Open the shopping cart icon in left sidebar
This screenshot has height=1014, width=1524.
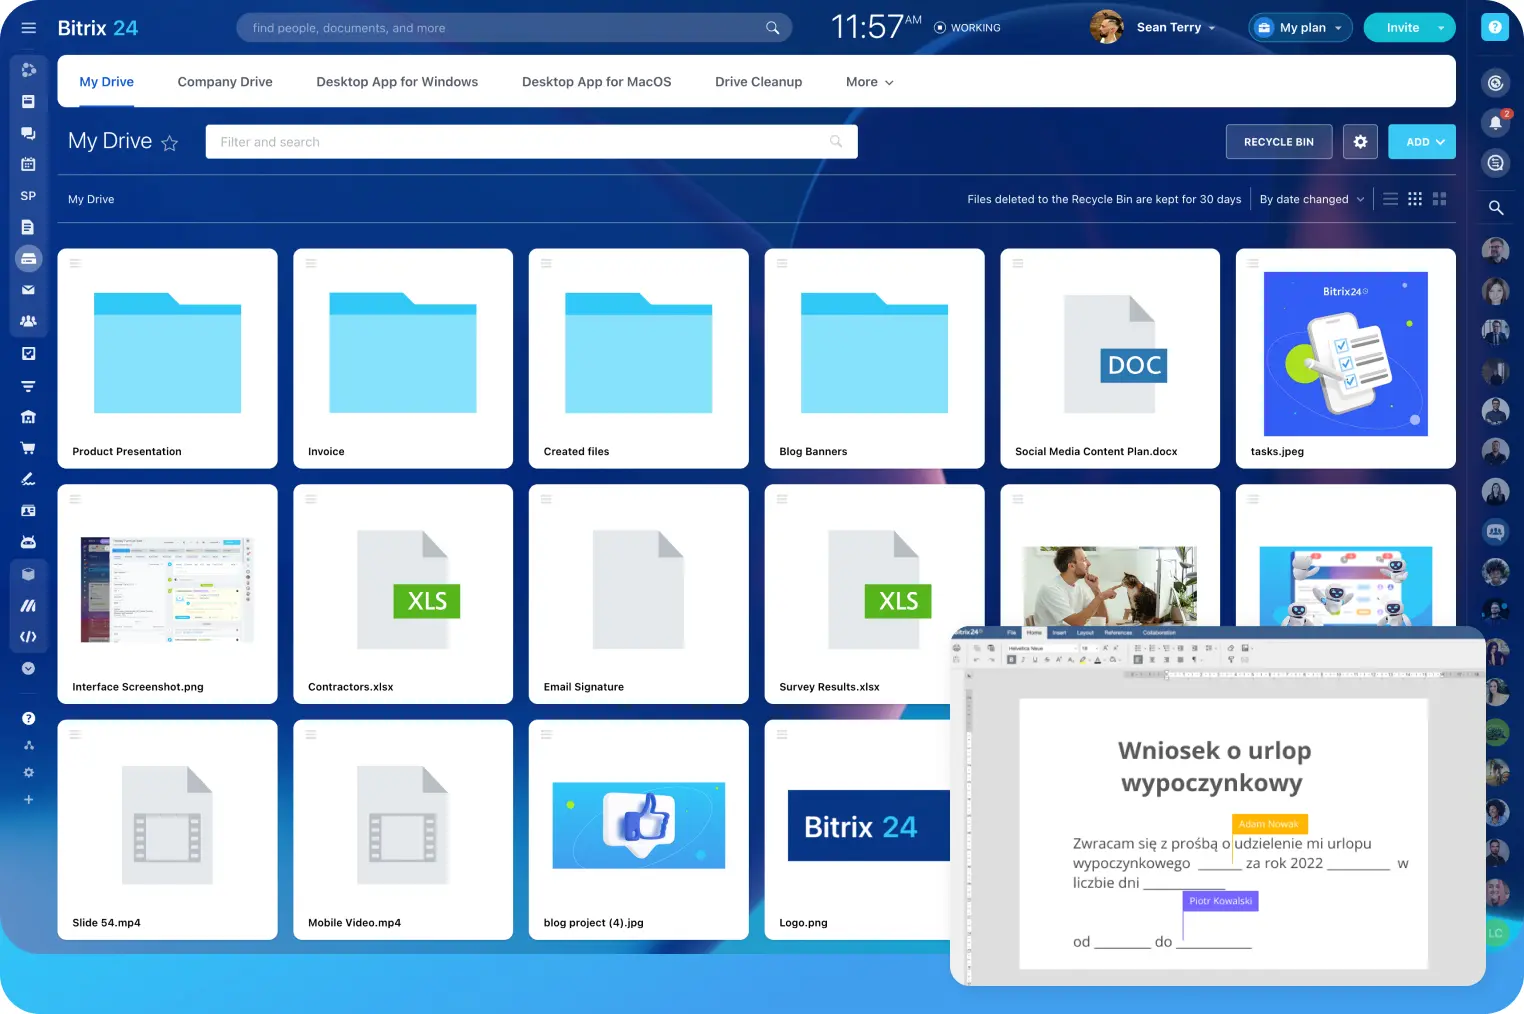[x=28, y=448]
